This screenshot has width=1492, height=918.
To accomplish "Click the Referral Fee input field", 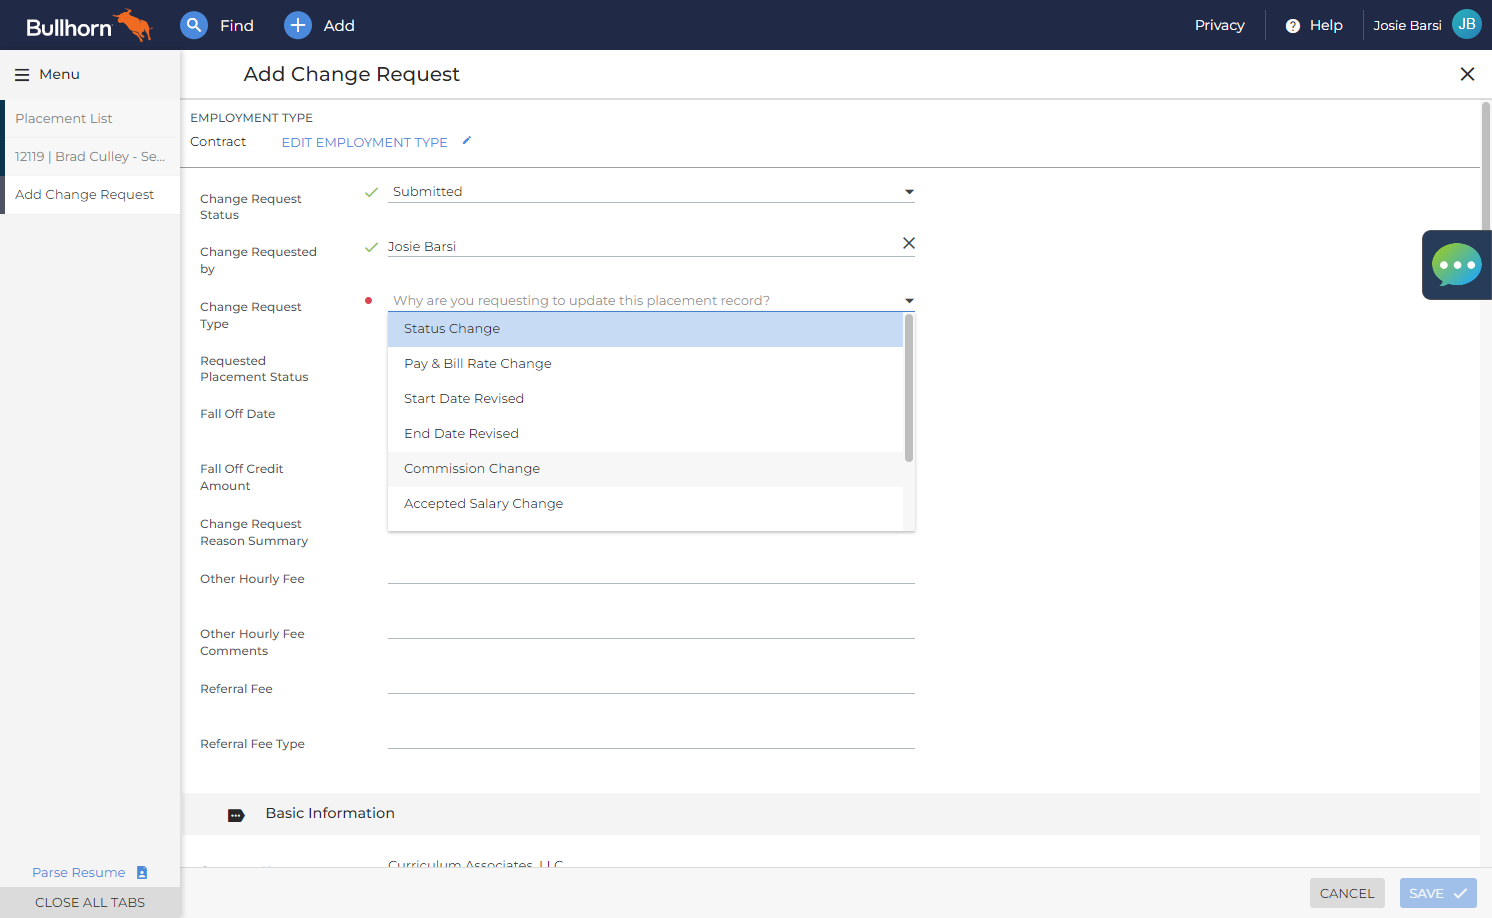I will coord(651,682).
